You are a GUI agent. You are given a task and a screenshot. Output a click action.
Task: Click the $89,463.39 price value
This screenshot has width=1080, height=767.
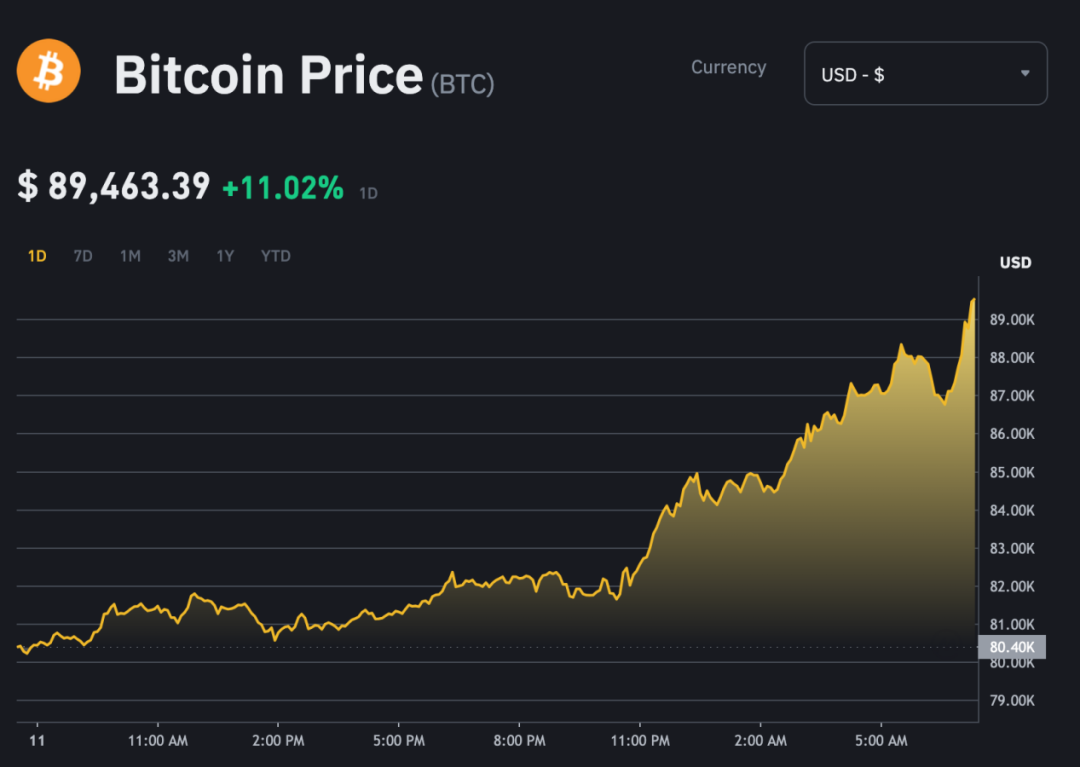point(114,186)
